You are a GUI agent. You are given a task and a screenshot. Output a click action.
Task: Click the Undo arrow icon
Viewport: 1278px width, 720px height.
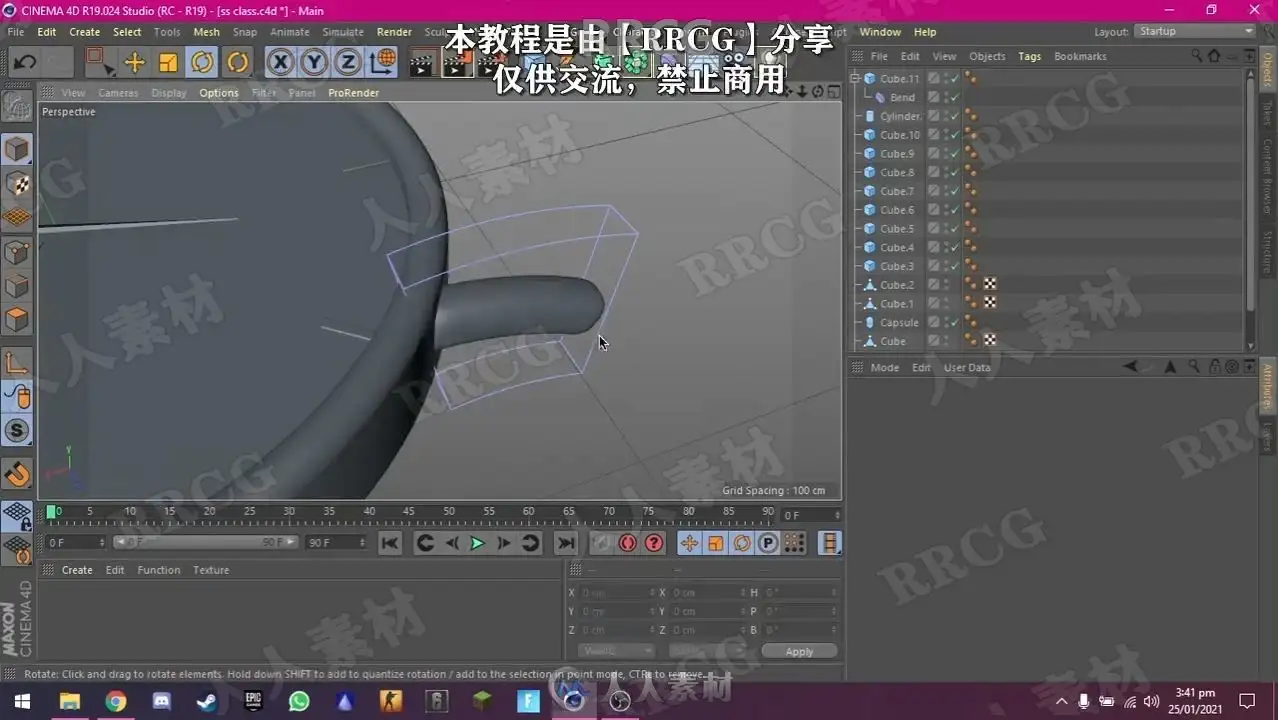point(25,63)
